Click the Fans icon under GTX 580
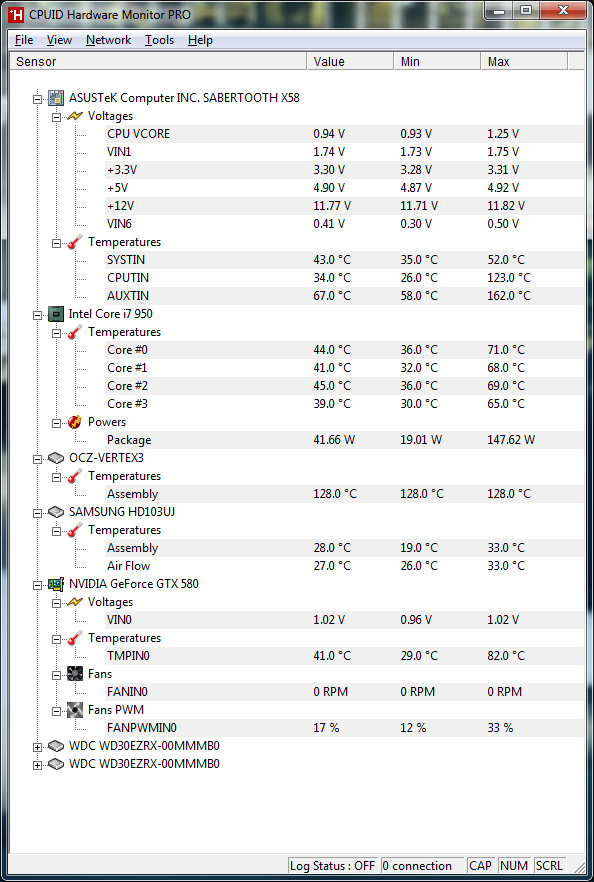 [x=75, y=674]
